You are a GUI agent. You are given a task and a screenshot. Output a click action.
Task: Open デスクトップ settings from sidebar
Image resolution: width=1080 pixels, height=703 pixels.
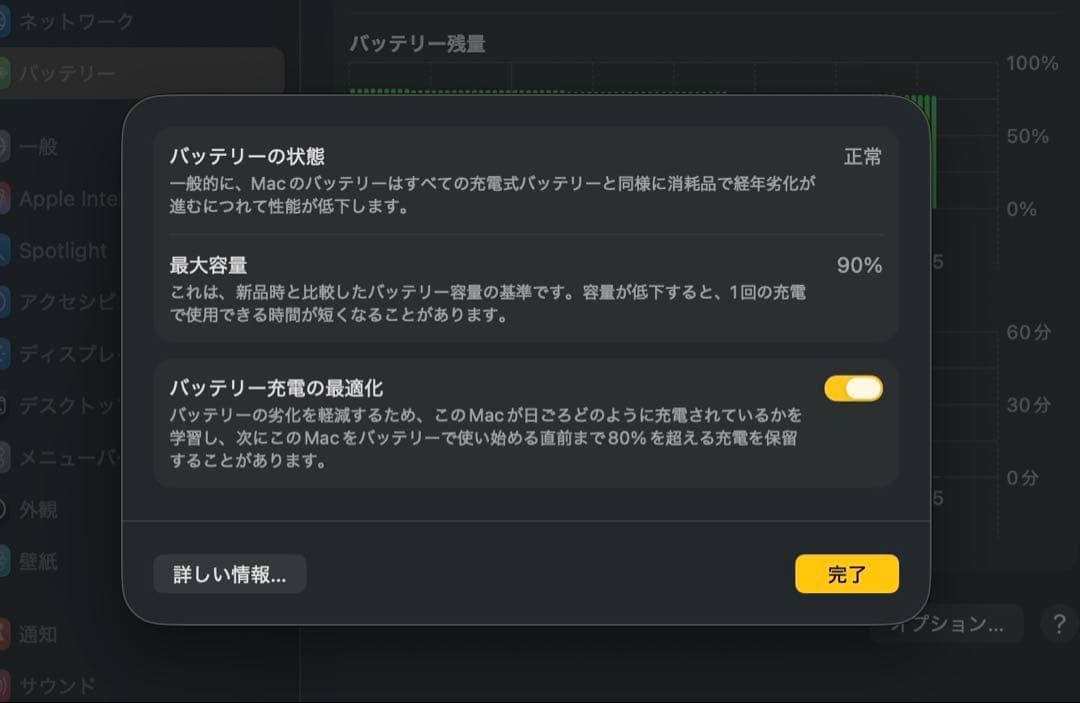66,406
